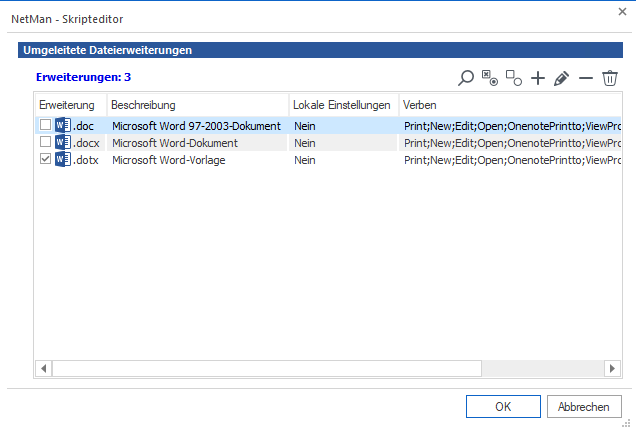The image size is (636, 434).
Task: Click the deselect all entries icon
Action: click(514, 78)
